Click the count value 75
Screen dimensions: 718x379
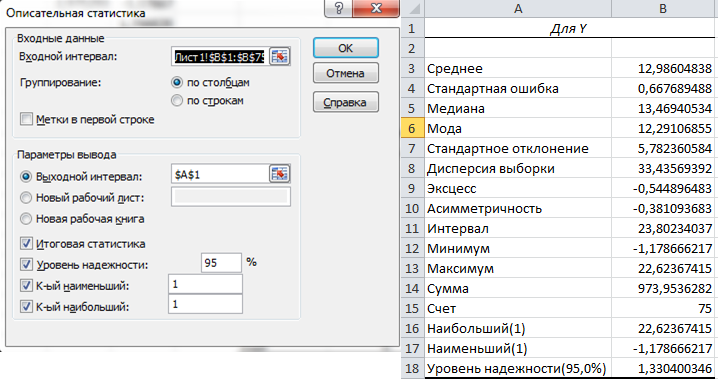[x=664, y=309]
